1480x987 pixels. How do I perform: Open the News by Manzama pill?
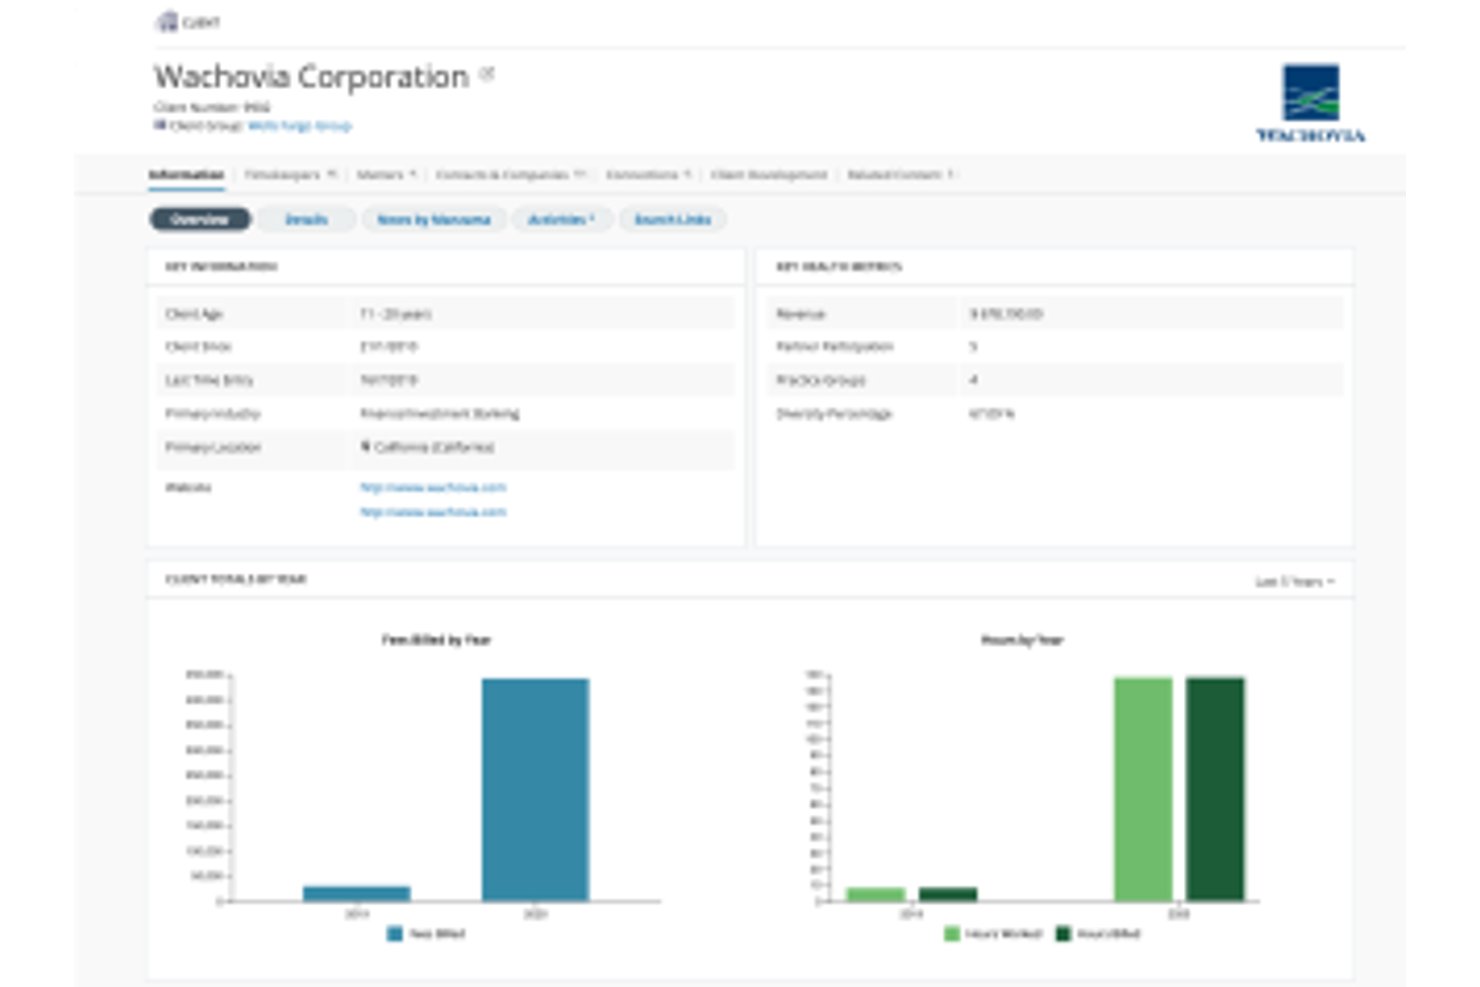(x=434, y=219)
